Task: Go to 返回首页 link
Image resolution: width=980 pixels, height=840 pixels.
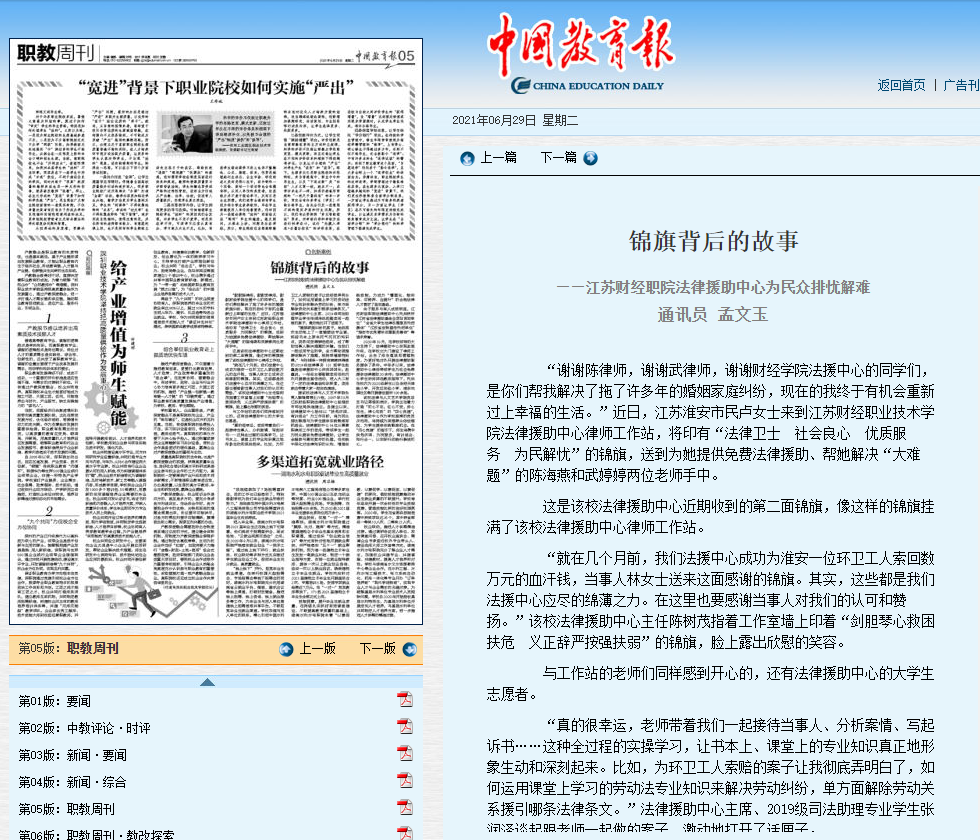Action: click(901, 85)
